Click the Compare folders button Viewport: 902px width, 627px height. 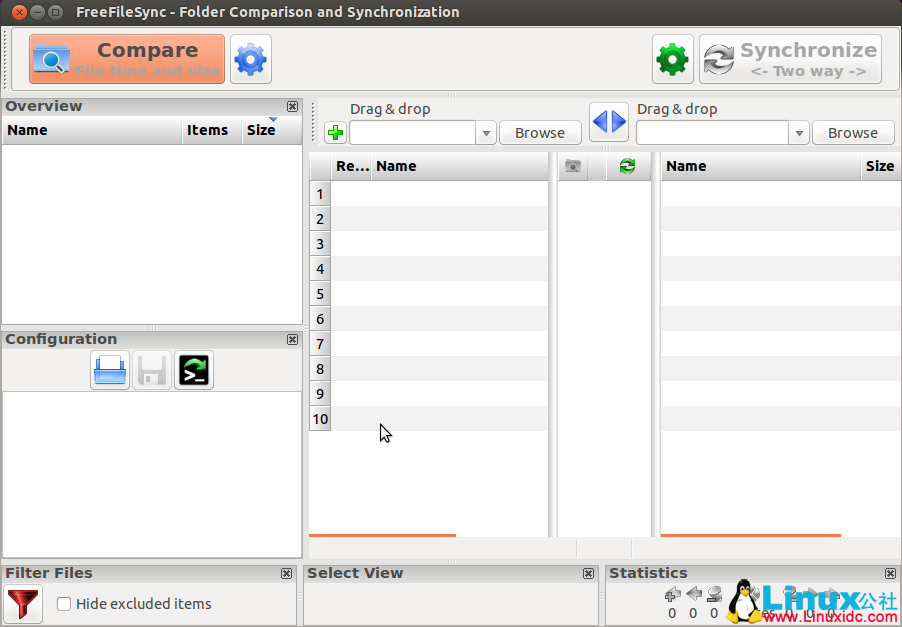coord(127,59)
